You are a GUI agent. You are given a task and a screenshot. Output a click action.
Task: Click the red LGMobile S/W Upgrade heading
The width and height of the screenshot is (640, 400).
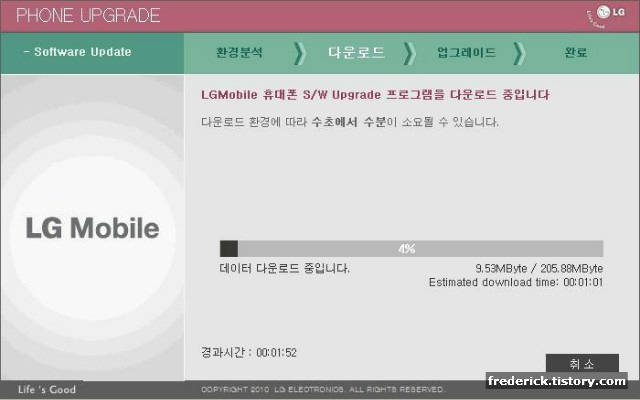pyautogui.click(x=375, y=95)
